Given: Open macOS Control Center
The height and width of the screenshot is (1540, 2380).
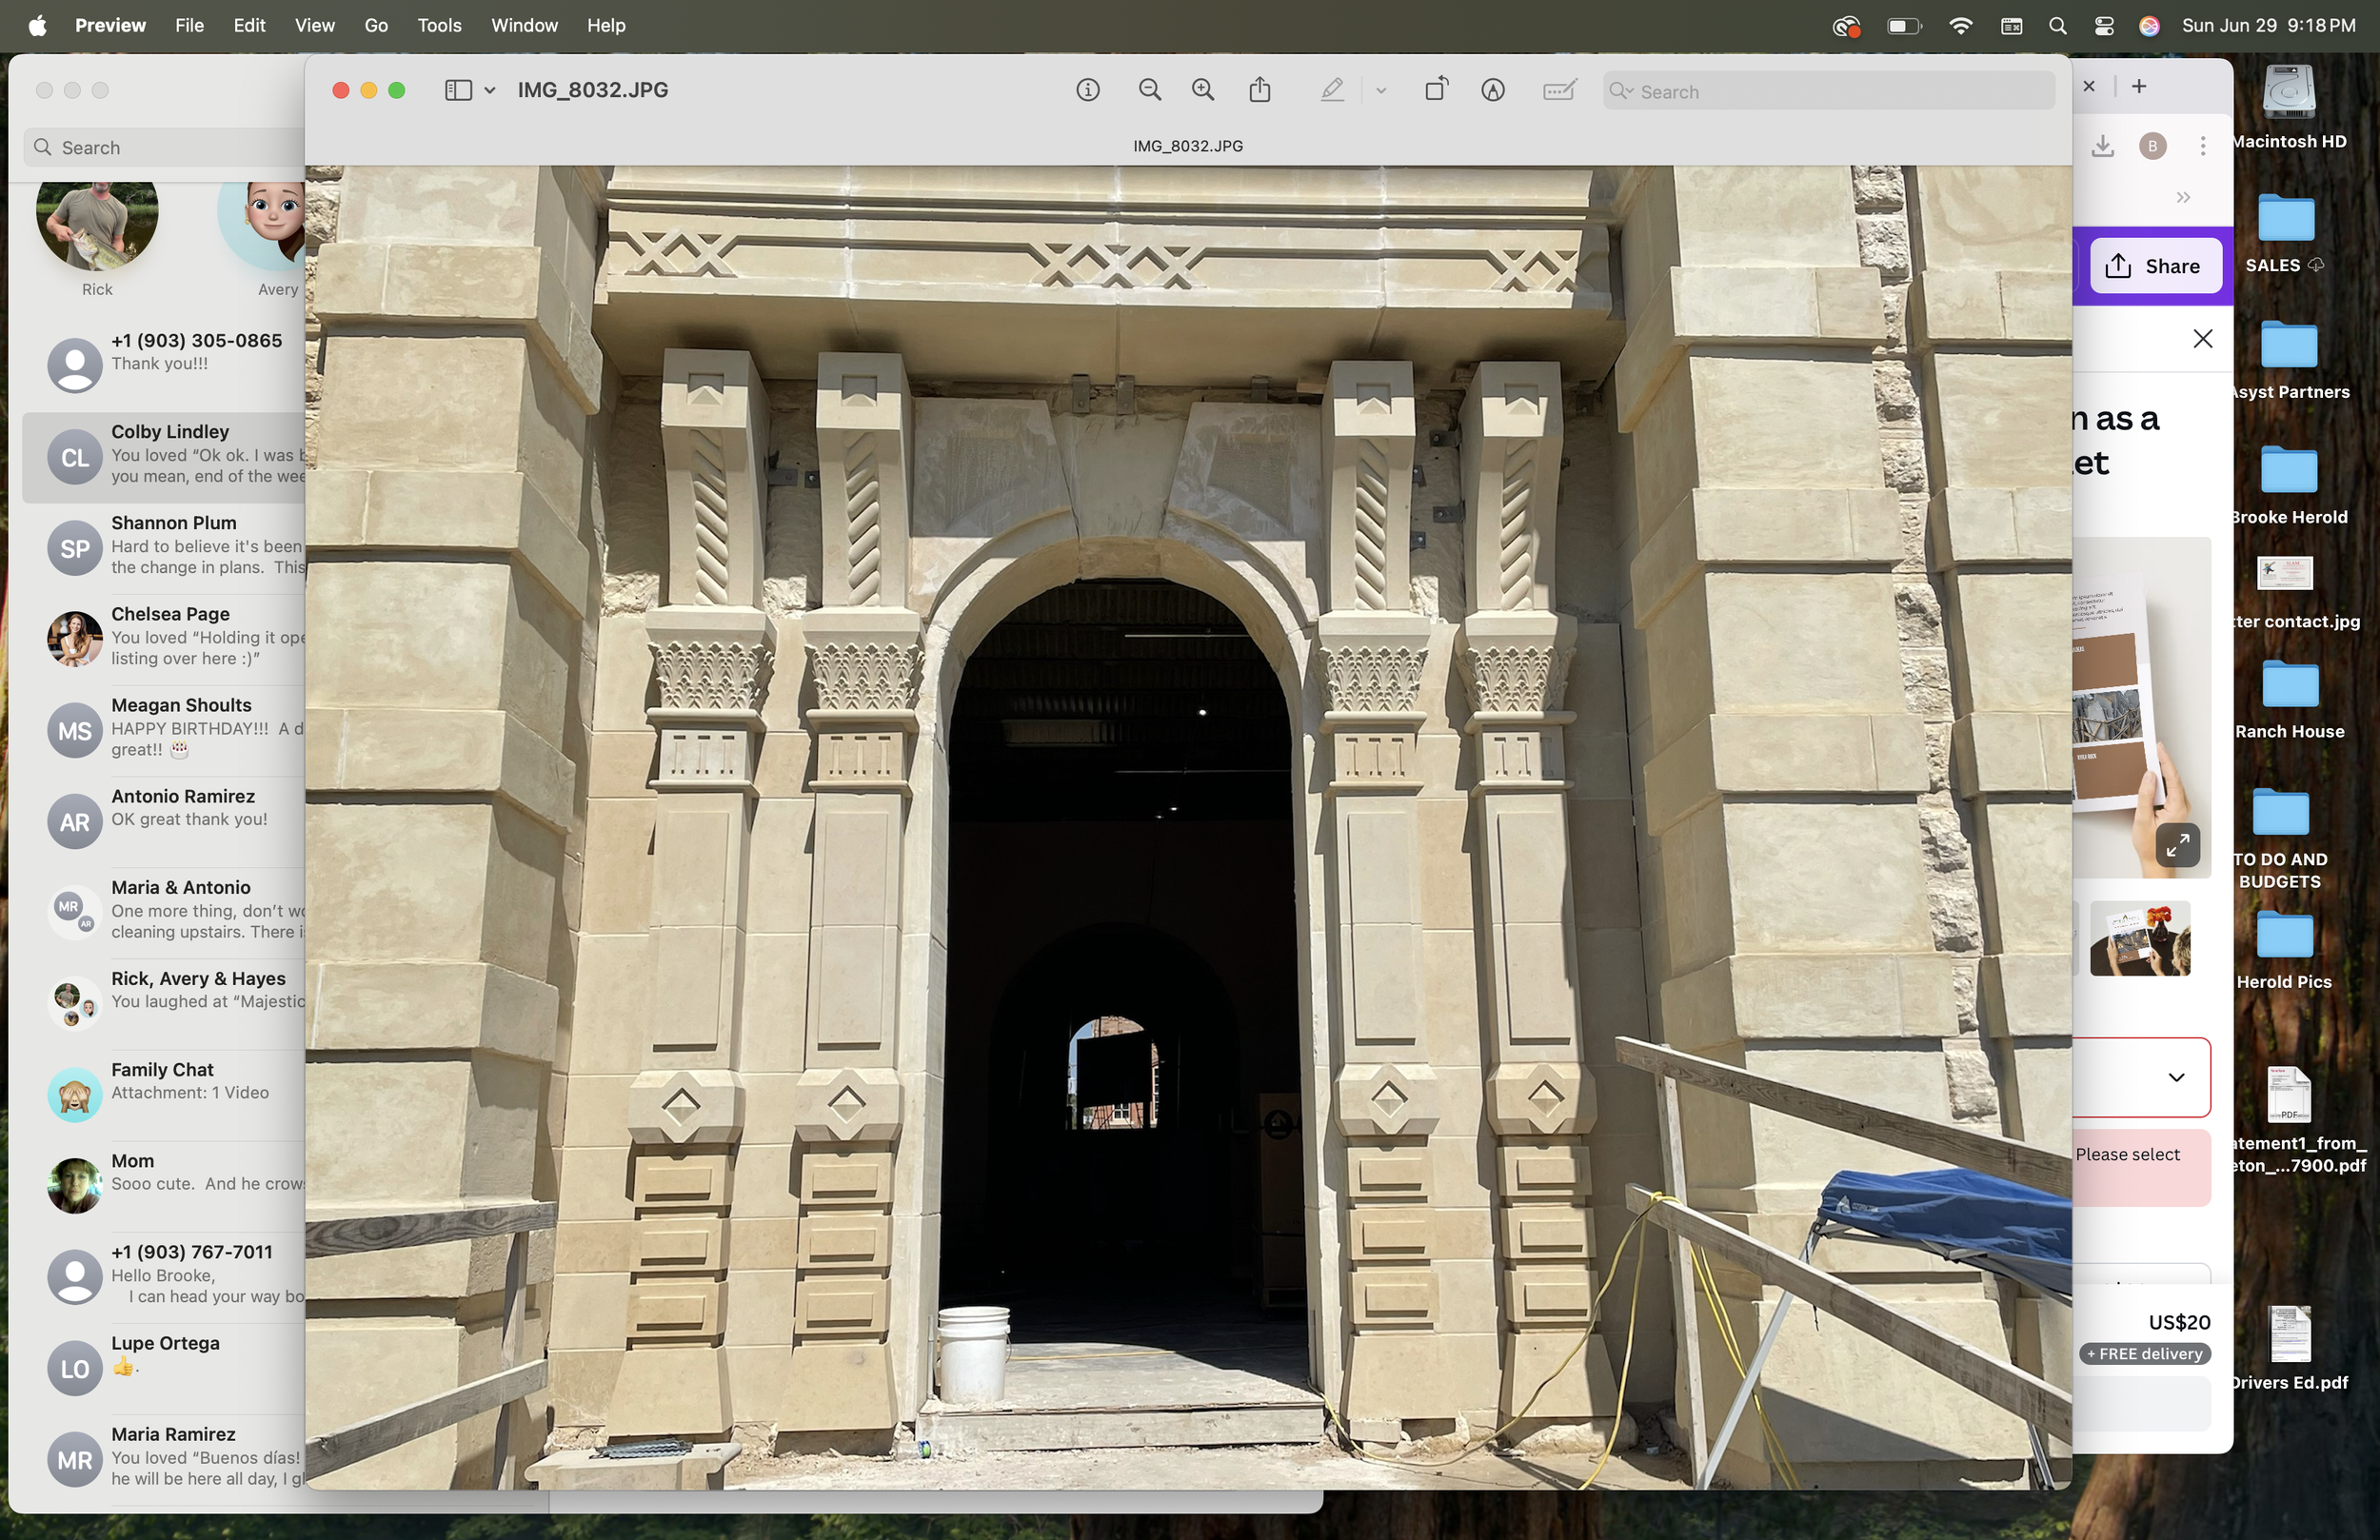Looking at the screenshot, I should click(2104, 26).
